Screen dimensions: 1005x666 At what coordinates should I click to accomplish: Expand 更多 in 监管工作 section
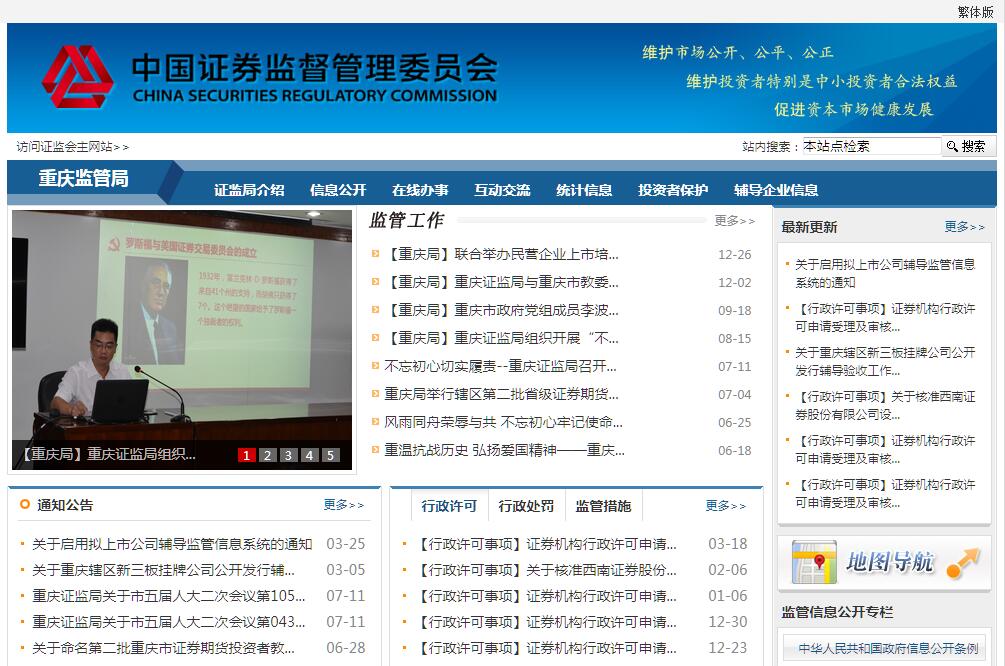[734, 221]
